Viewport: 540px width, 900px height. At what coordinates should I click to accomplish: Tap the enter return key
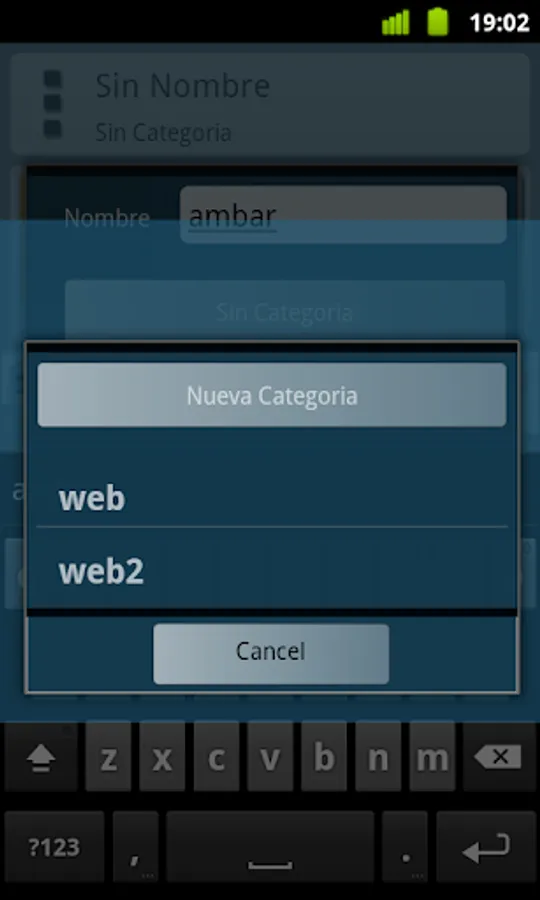(x=486, y=848)
